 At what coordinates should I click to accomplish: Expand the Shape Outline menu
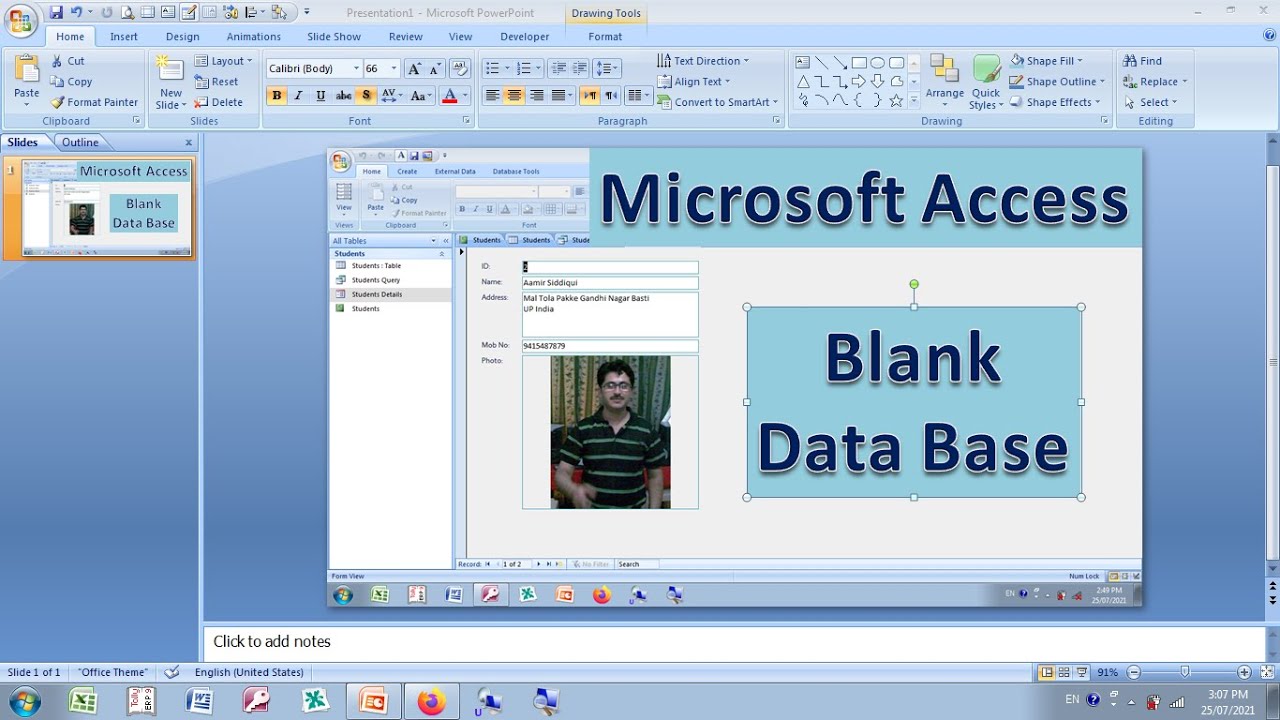1057,82
